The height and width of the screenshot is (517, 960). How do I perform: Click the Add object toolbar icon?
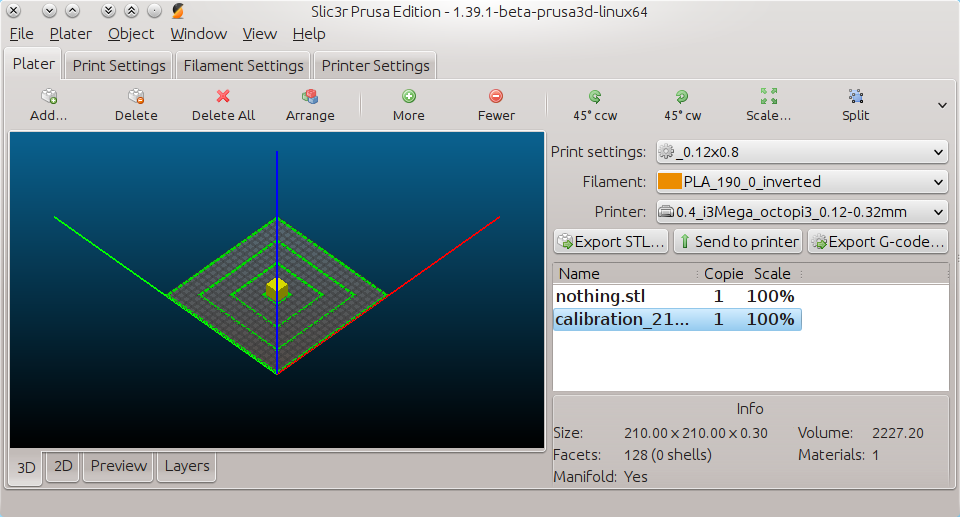(x=49, y=96)
